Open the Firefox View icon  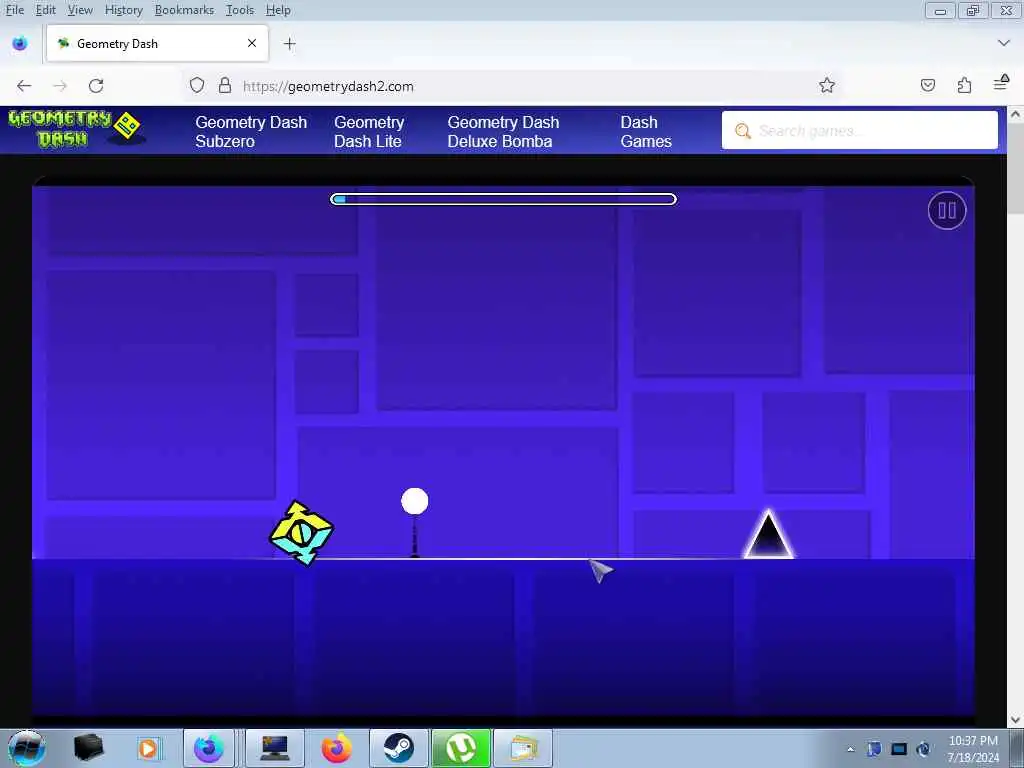(x=20, y=44)
